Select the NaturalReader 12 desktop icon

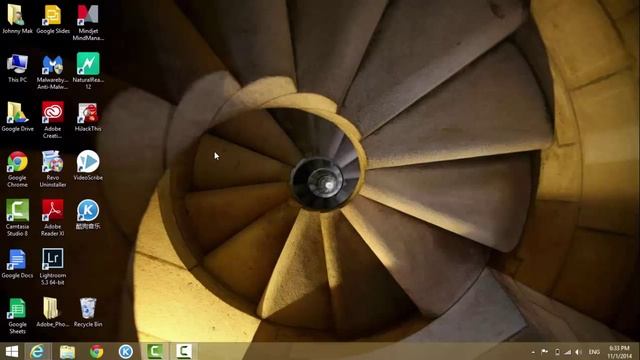88,71
